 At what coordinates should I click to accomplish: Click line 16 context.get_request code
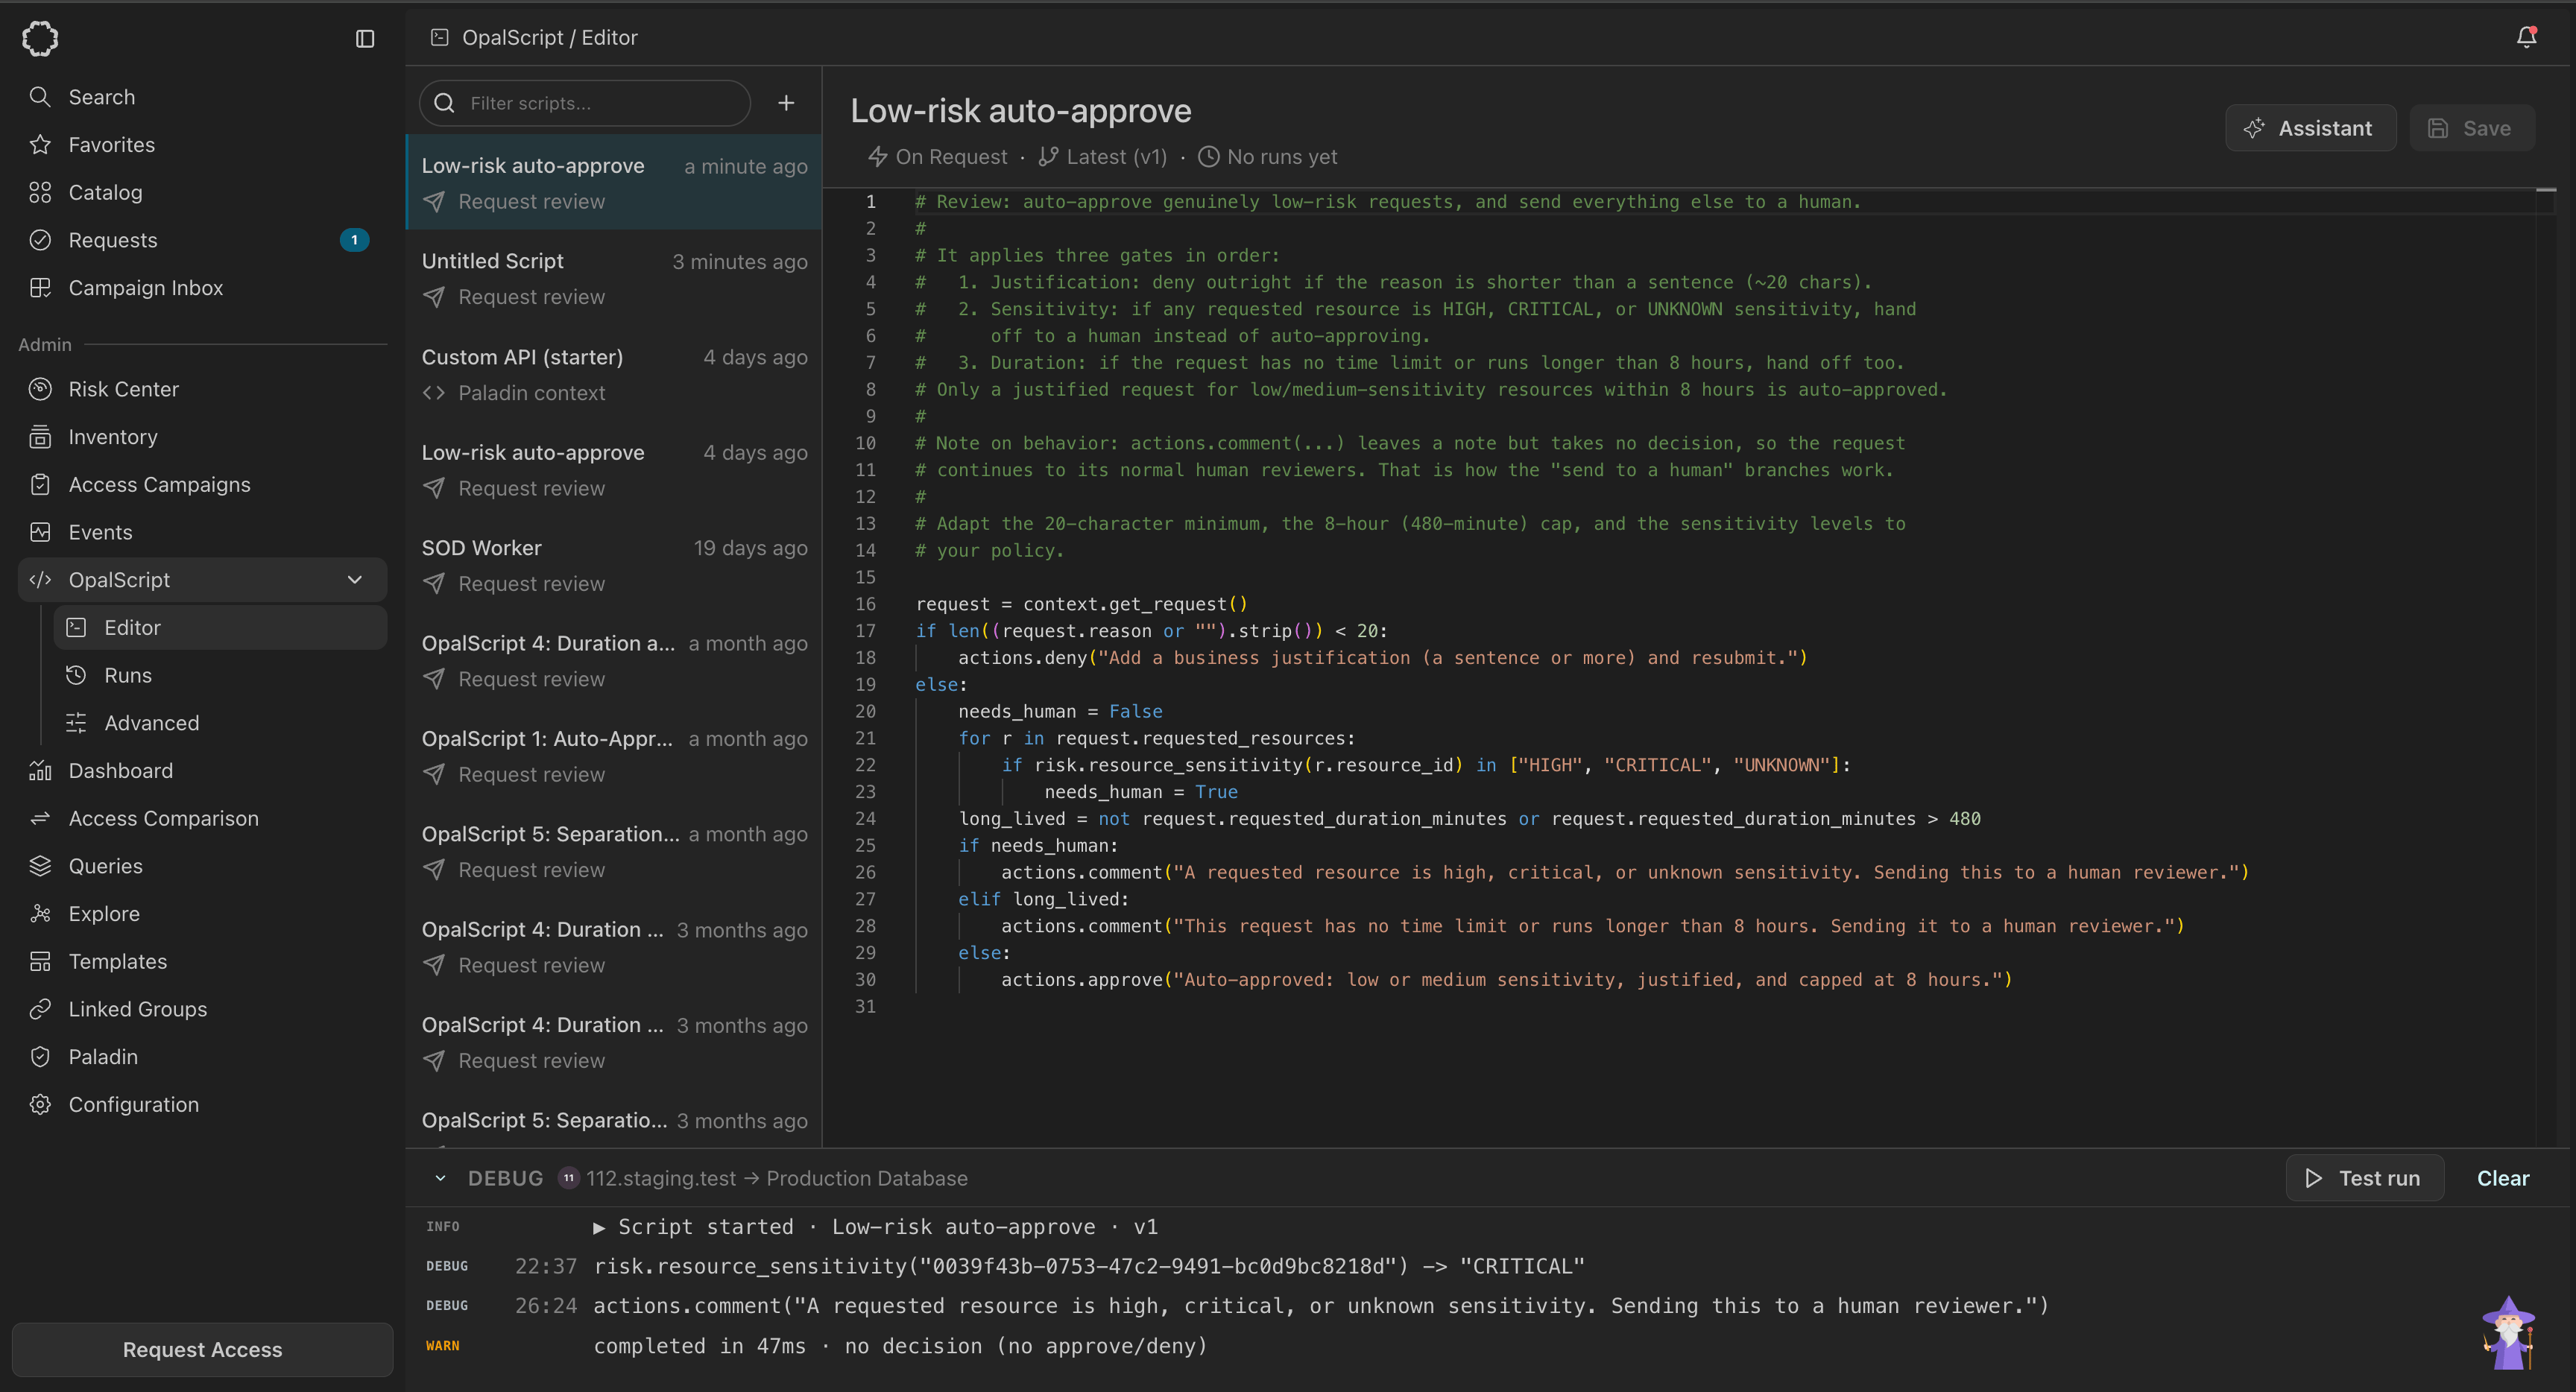[1082, 604]
